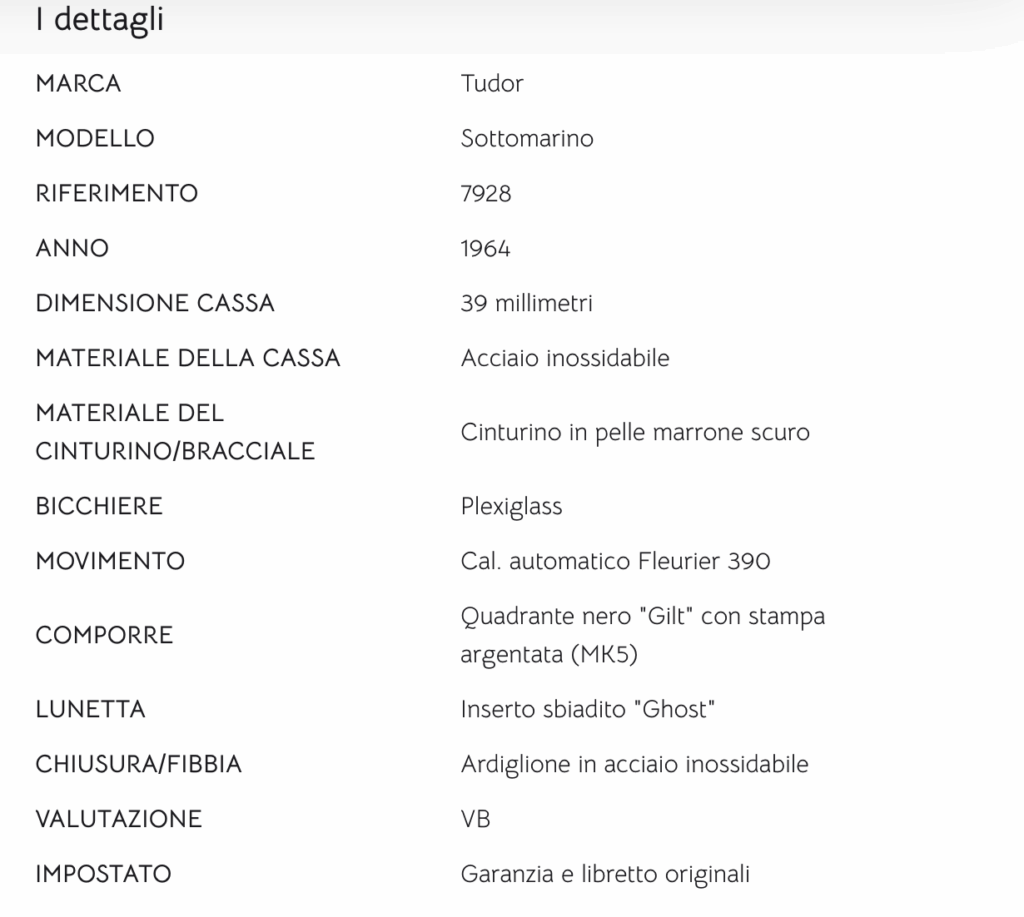Select the brand value "Tudor"
This screenshot has height=917, width=1024.
coord(491,83)
